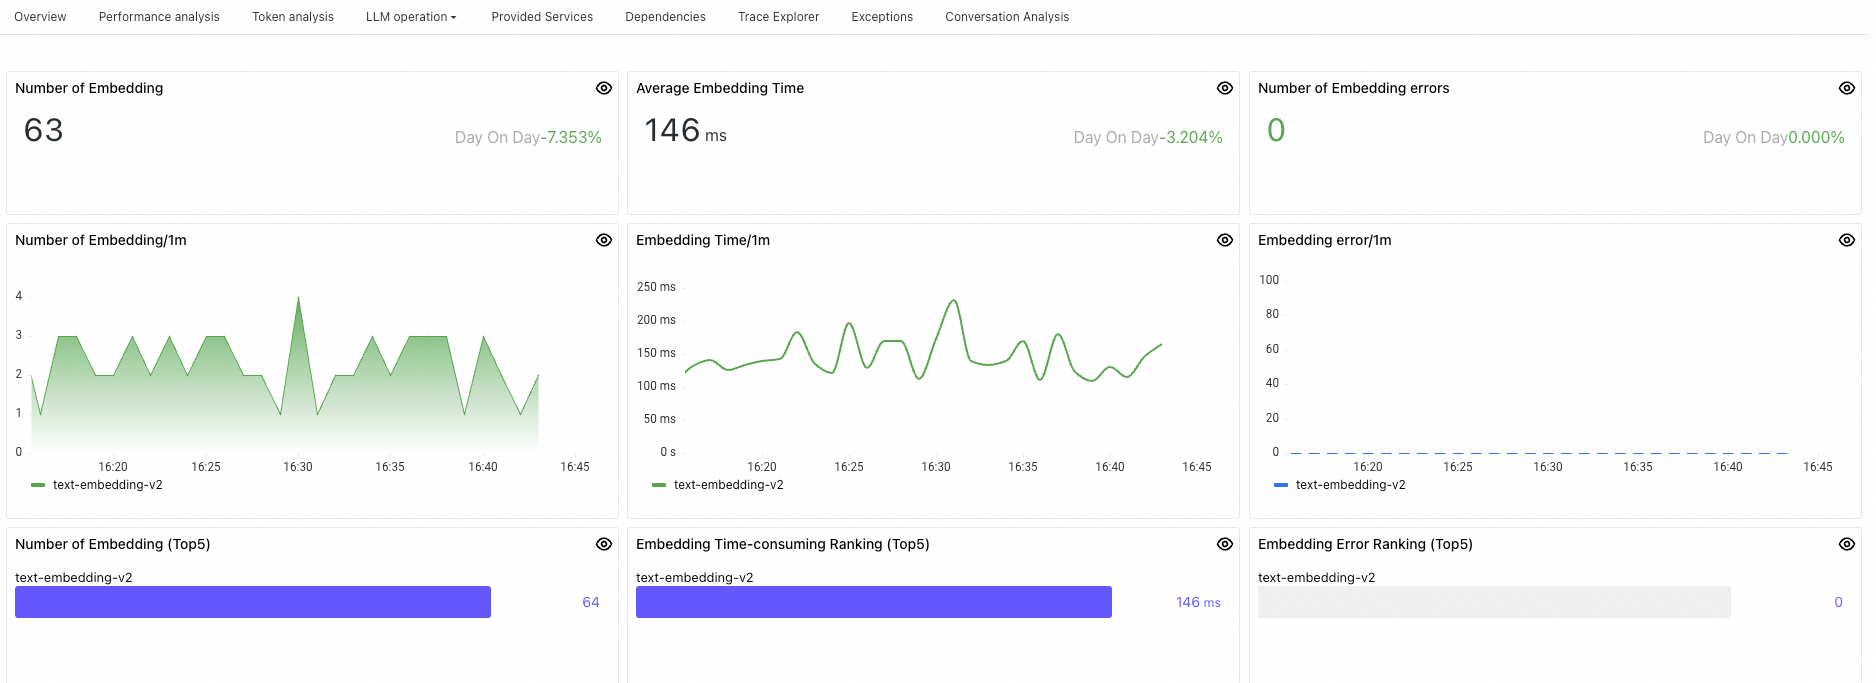
Task: Click the 64 count link in Top5 ranking
Action: [591, 602]
